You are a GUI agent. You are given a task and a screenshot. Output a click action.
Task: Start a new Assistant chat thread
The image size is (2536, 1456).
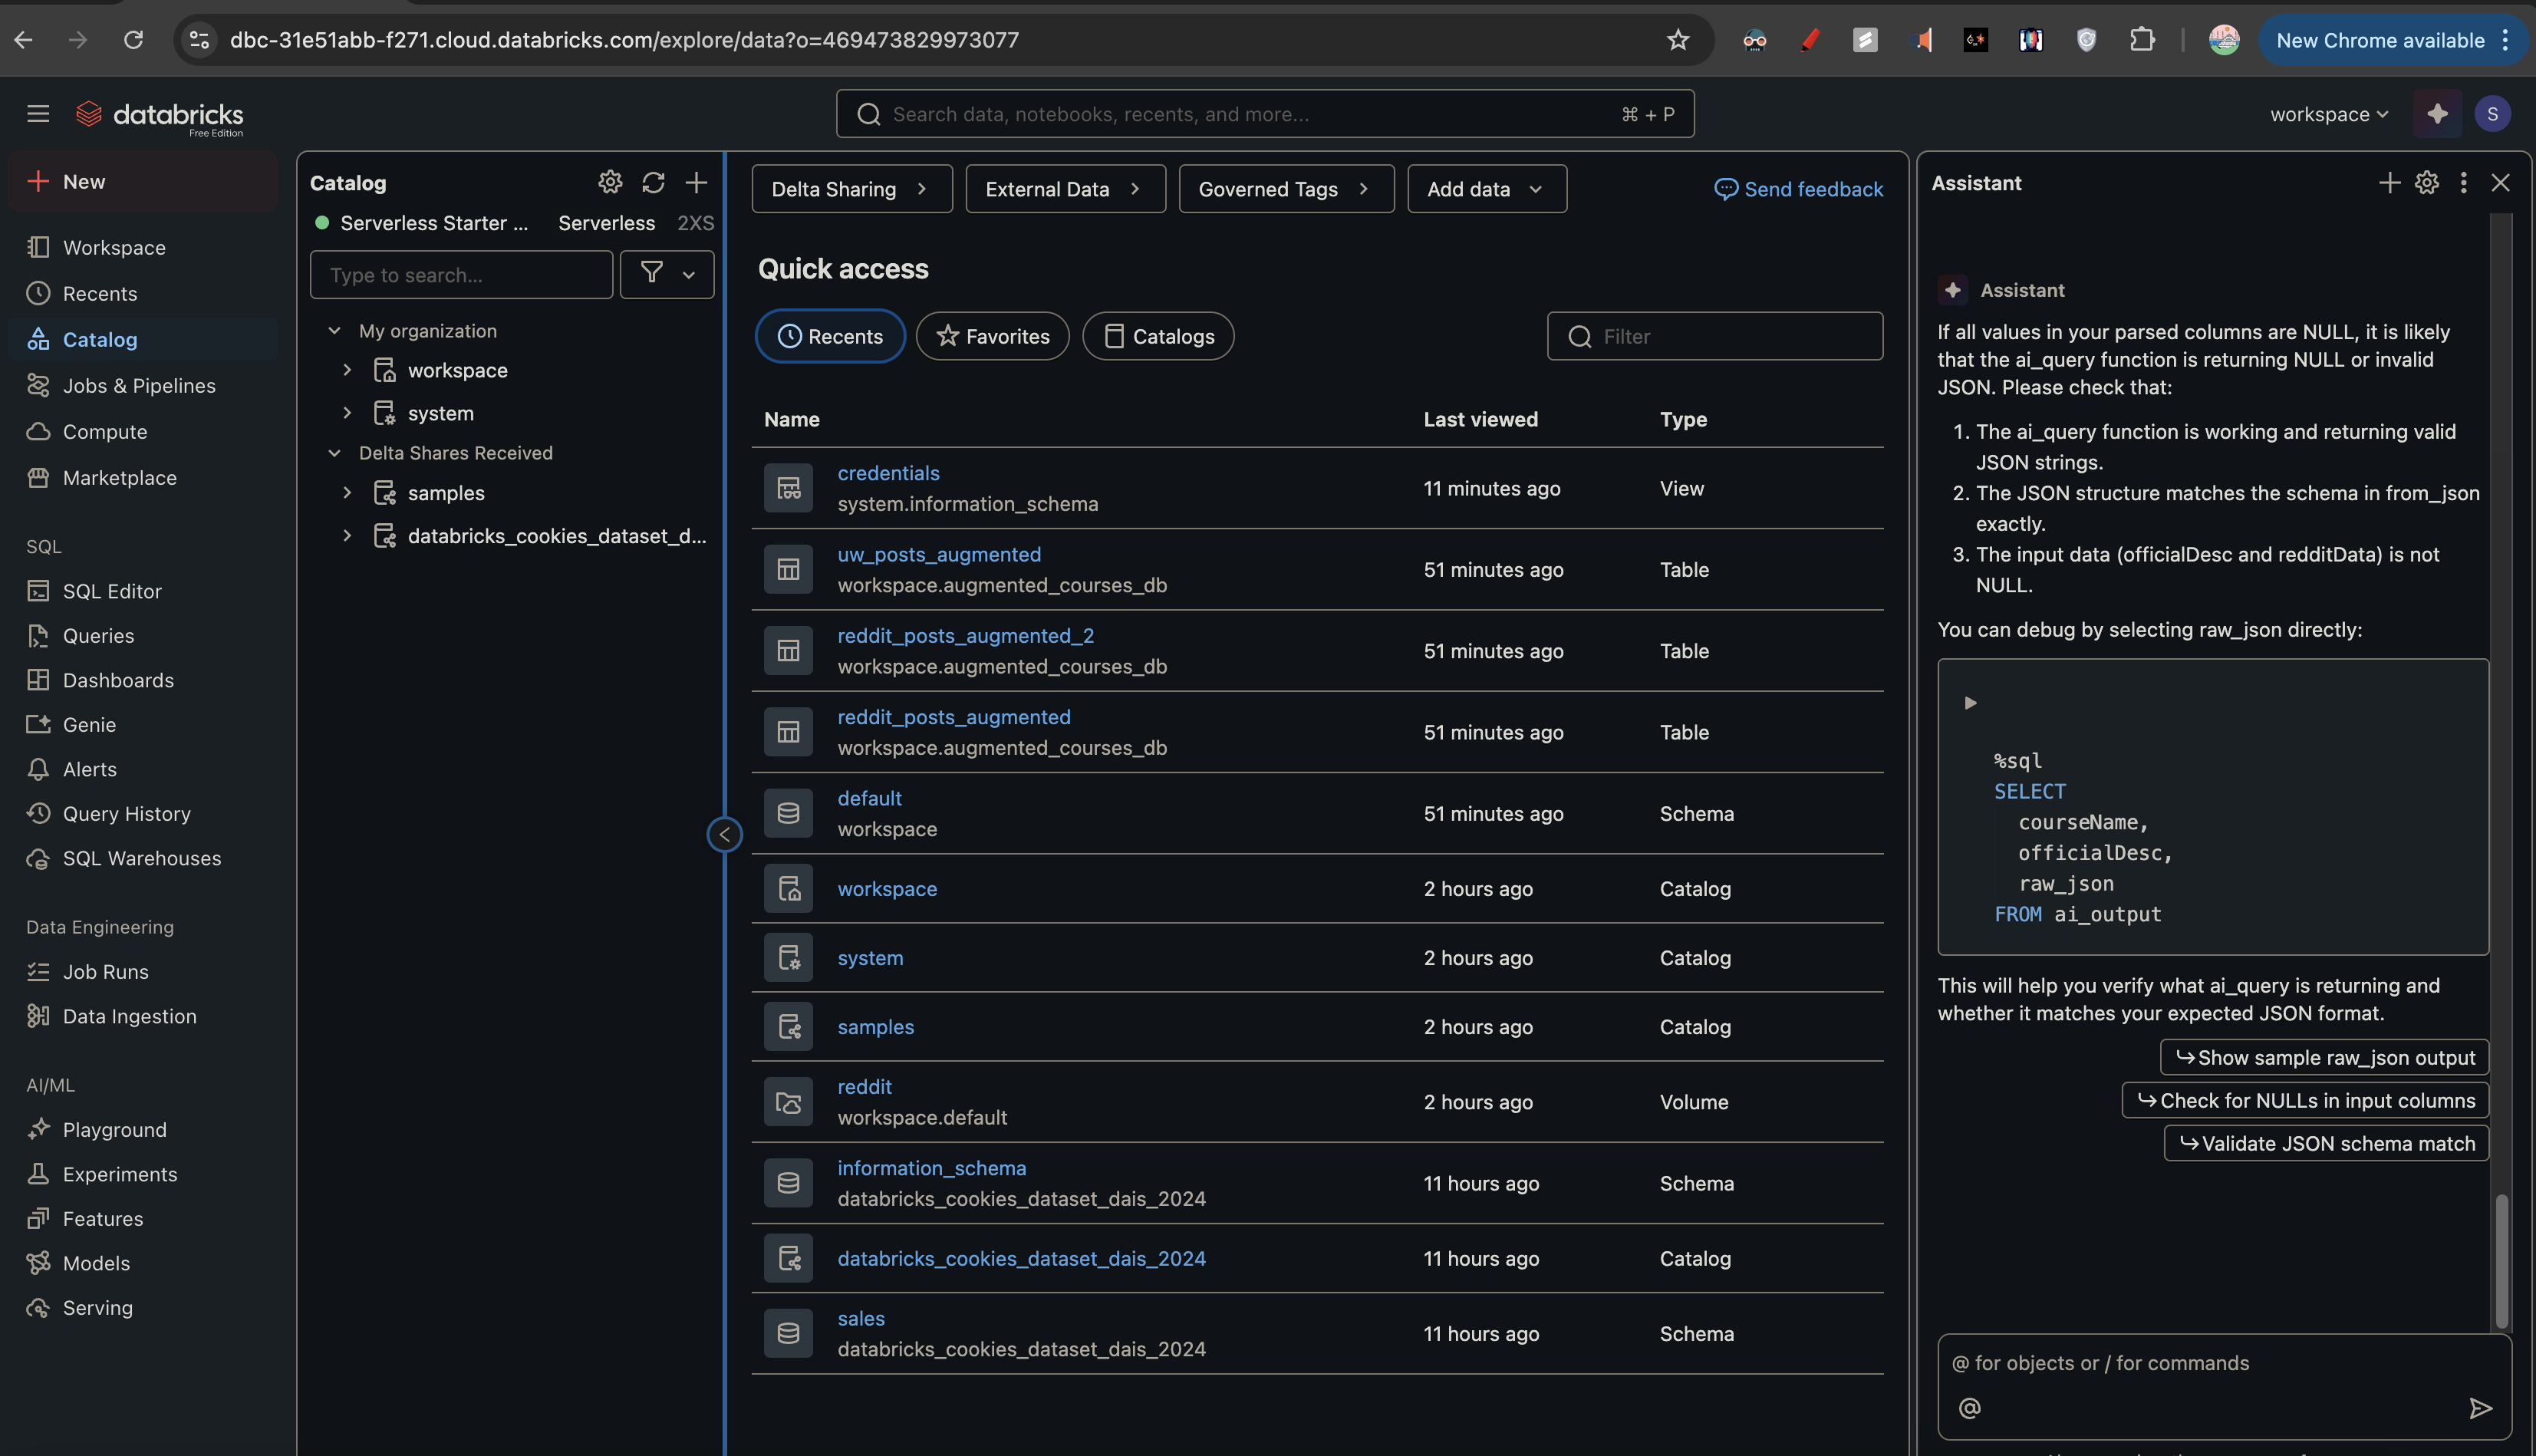coord(2389,182)
